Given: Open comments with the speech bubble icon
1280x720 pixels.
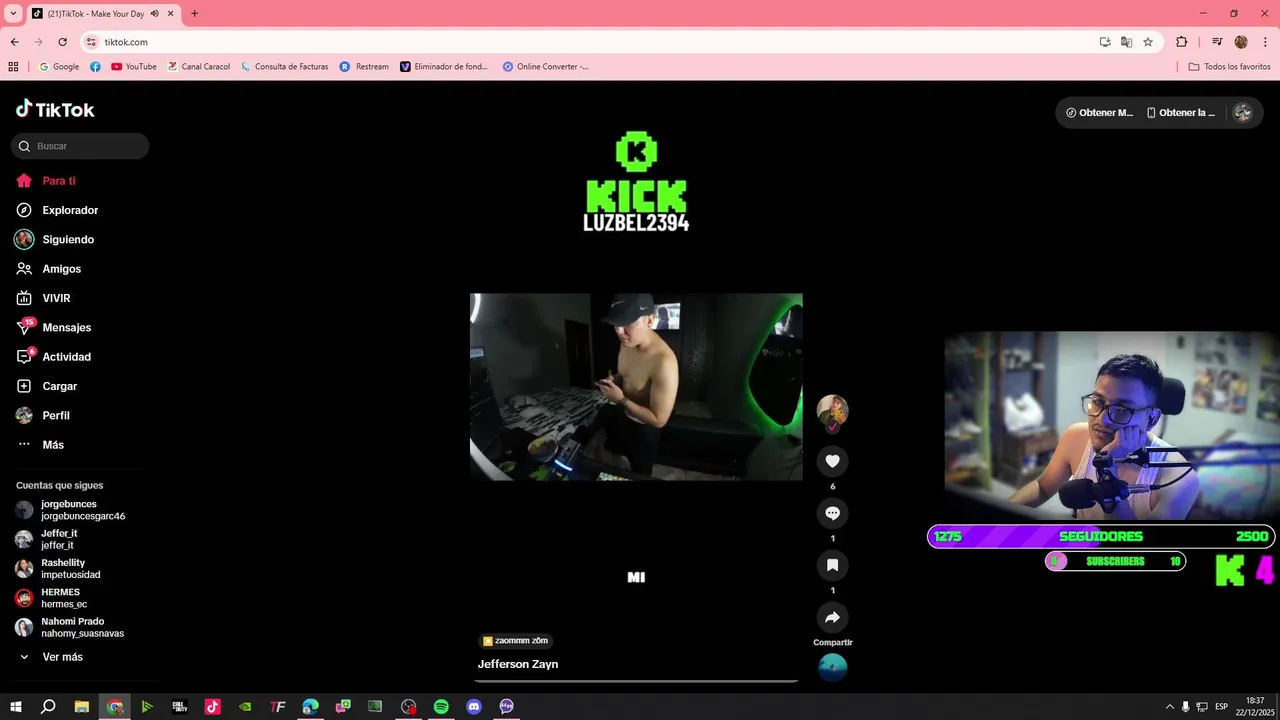Looking at the screenshot, I should (832, 513).
